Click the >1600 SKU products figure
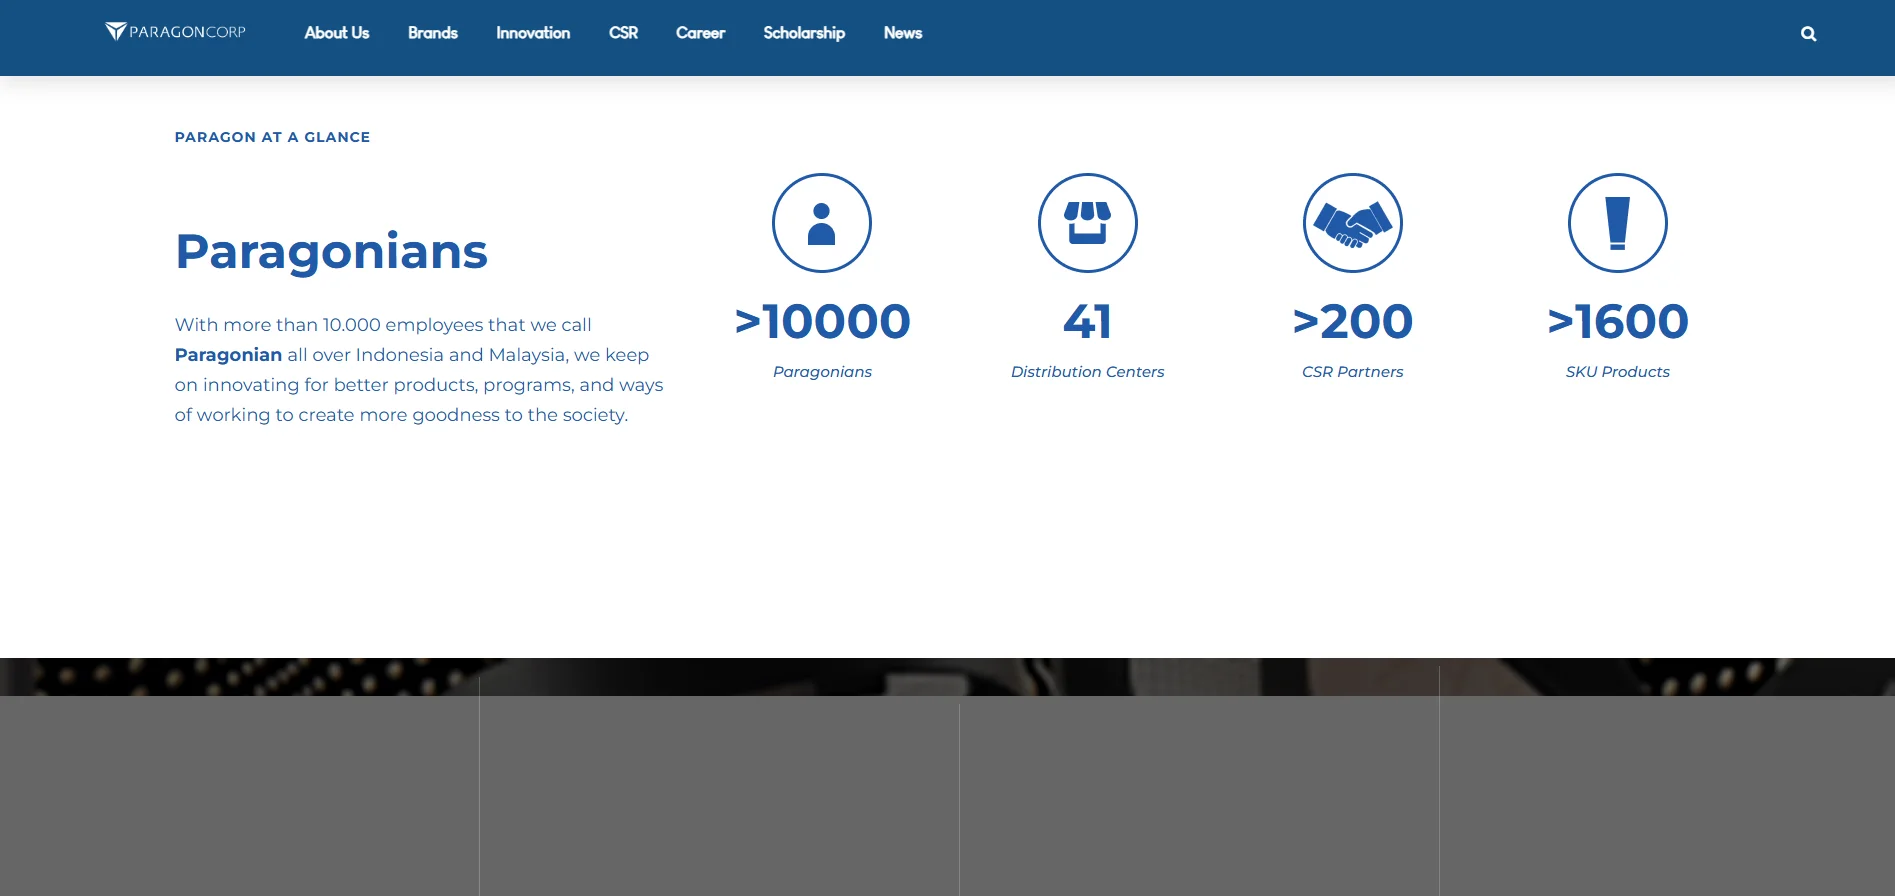Image resolution: width=1895 pixels, height=896 pixels. [x=1617, y=322]
